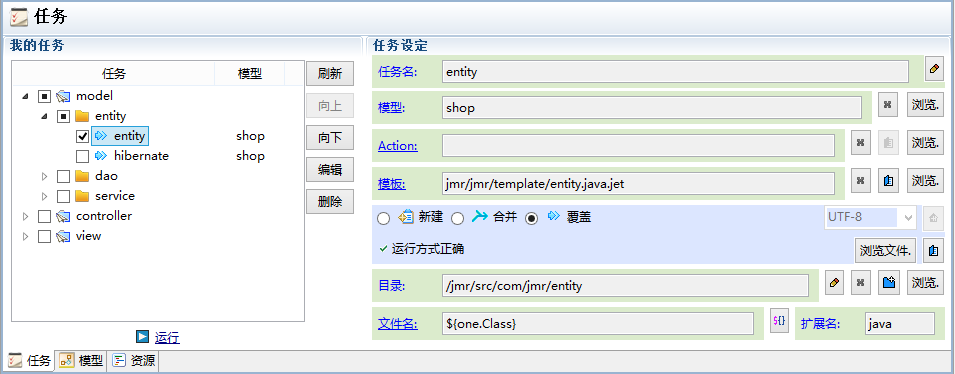The width and height of the screenshot is (955, 374).
Task: Select the 新建 radio button
Action: pyautogui.click(x=384, y=219)
